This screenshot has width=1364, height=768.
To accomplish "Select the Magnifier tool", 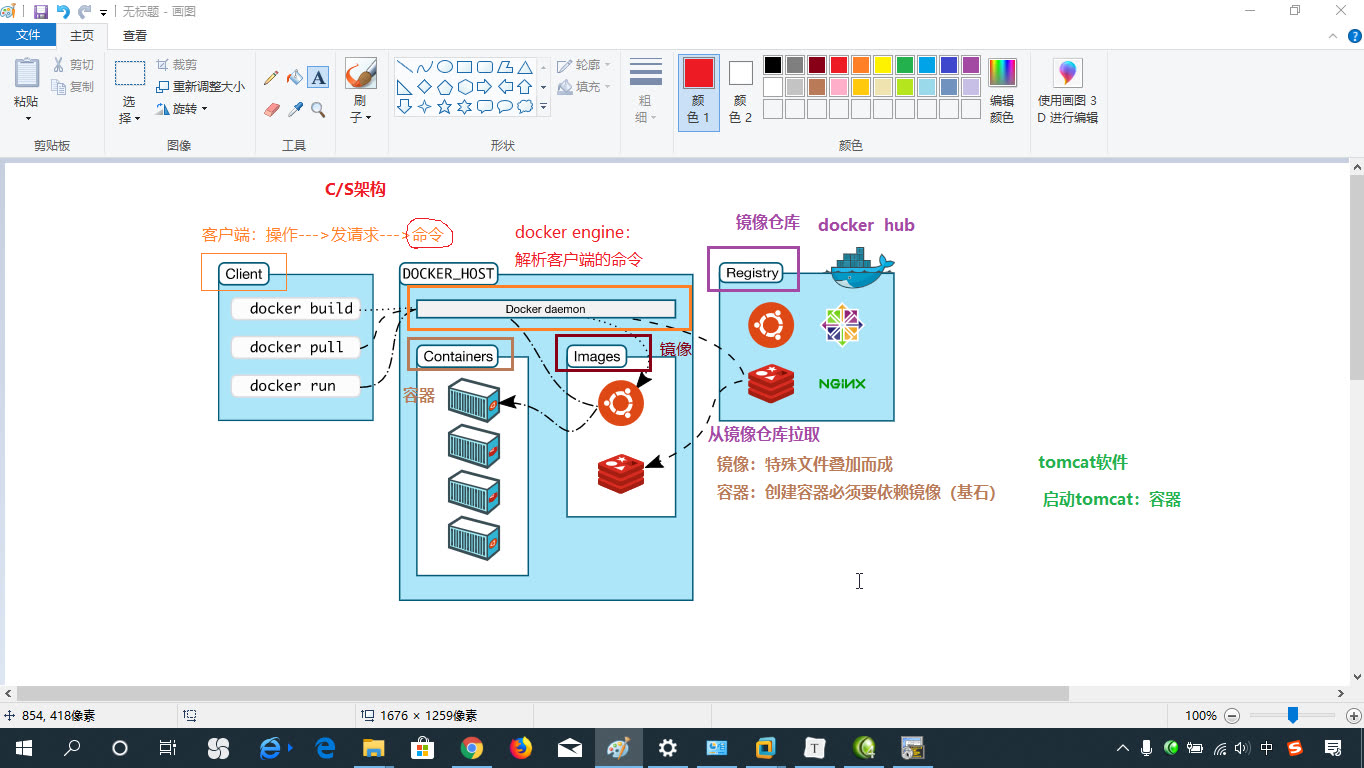I will click(317, 109).
